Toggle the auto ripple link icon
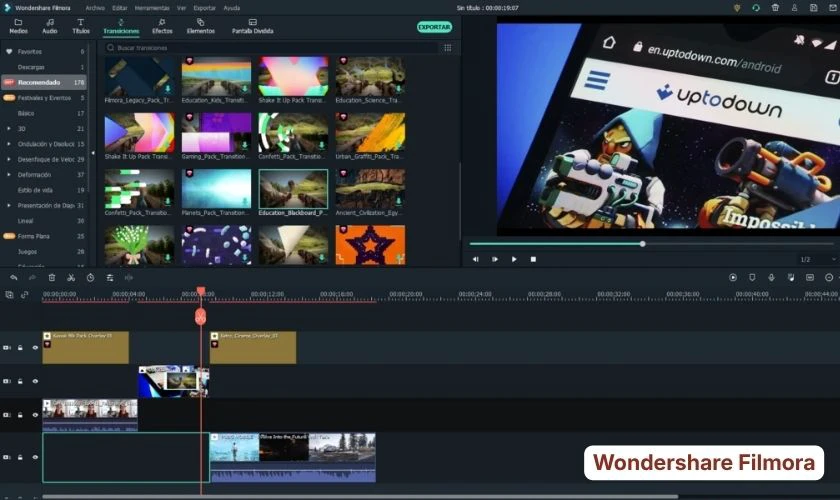 (x=25, y=295)
